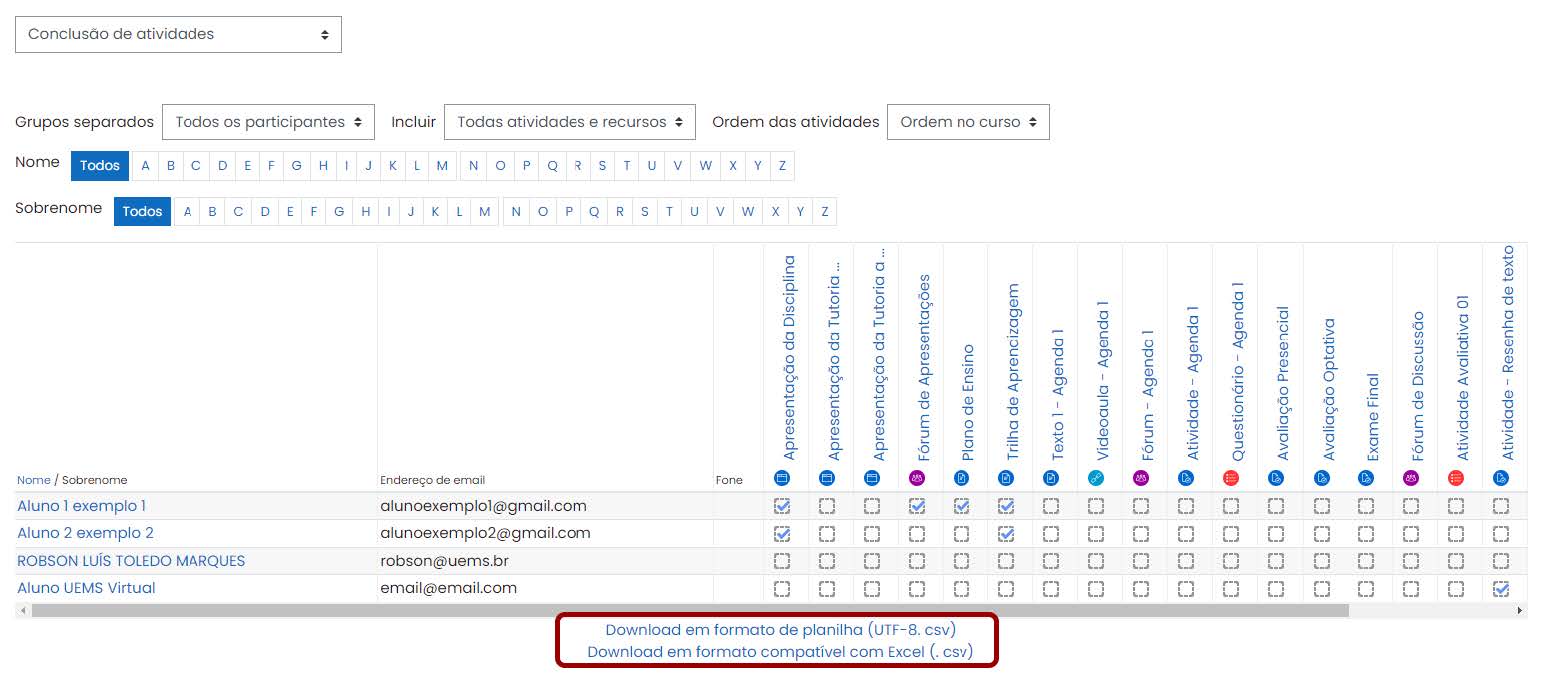Screen dimensions: 1544x686
Task: Select the Atividade Avaliativa 01 quiz icon
Action: click(1456, 478)
